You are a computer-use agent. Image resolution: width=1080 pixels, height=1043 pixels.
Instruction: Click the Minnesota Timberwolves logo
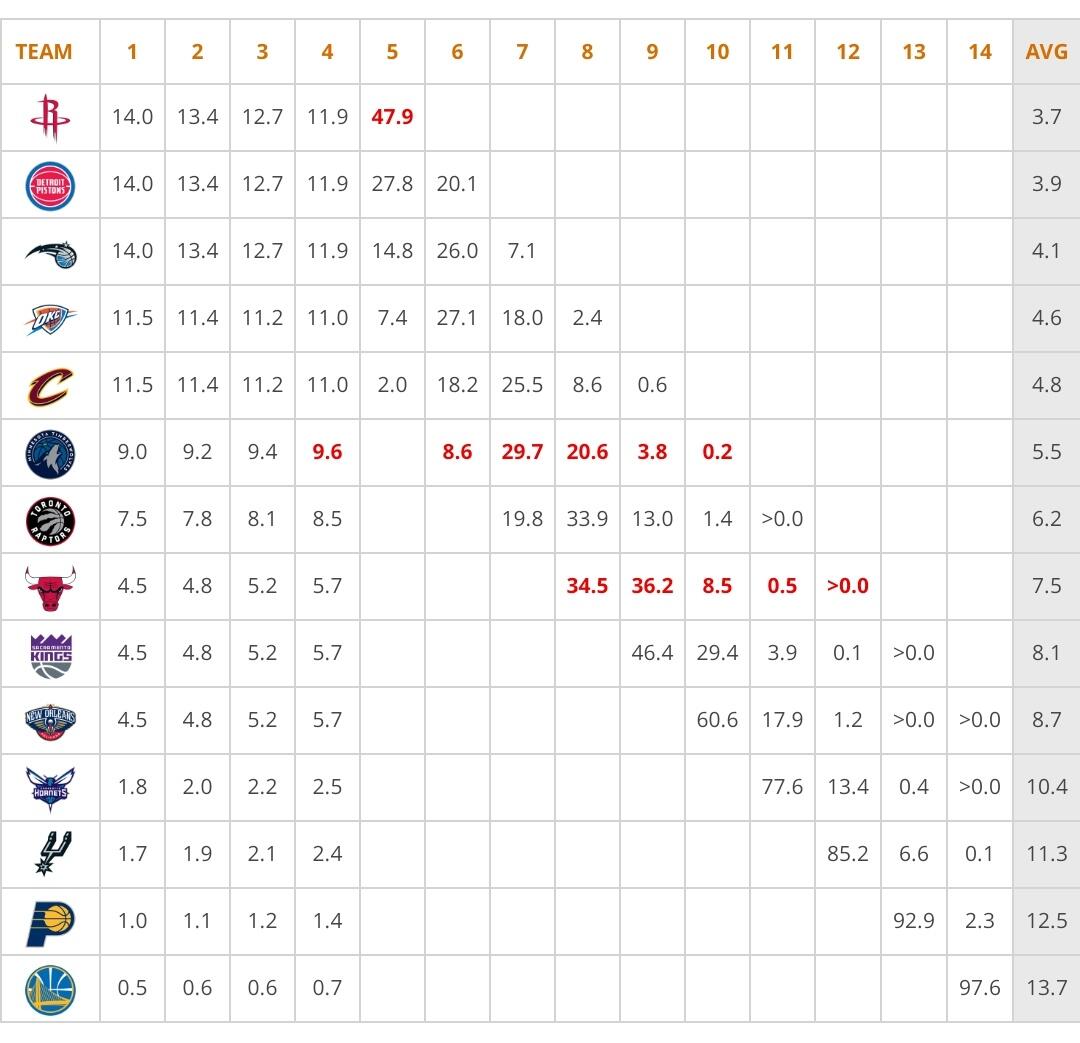[x=50, y=453]
